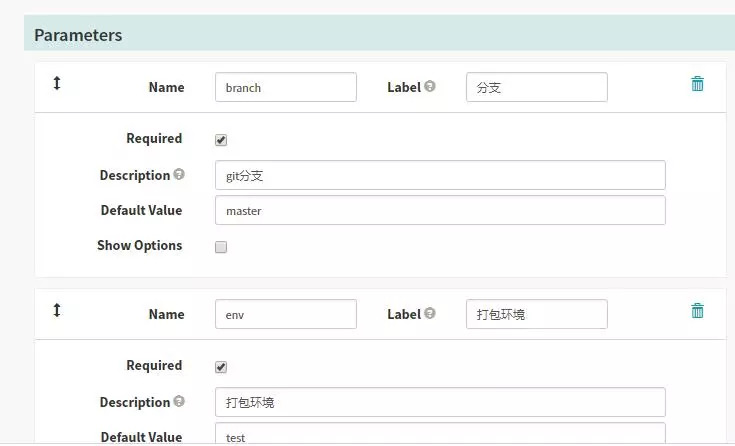Delete the env parameter with trash icon

pos(697,310)
